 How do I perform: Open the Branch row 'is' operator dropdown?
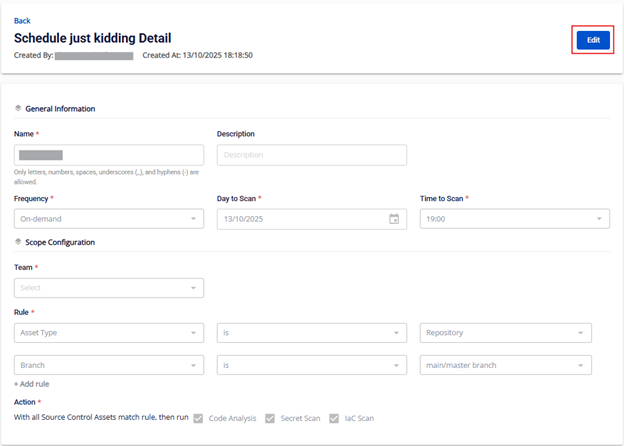311,365
